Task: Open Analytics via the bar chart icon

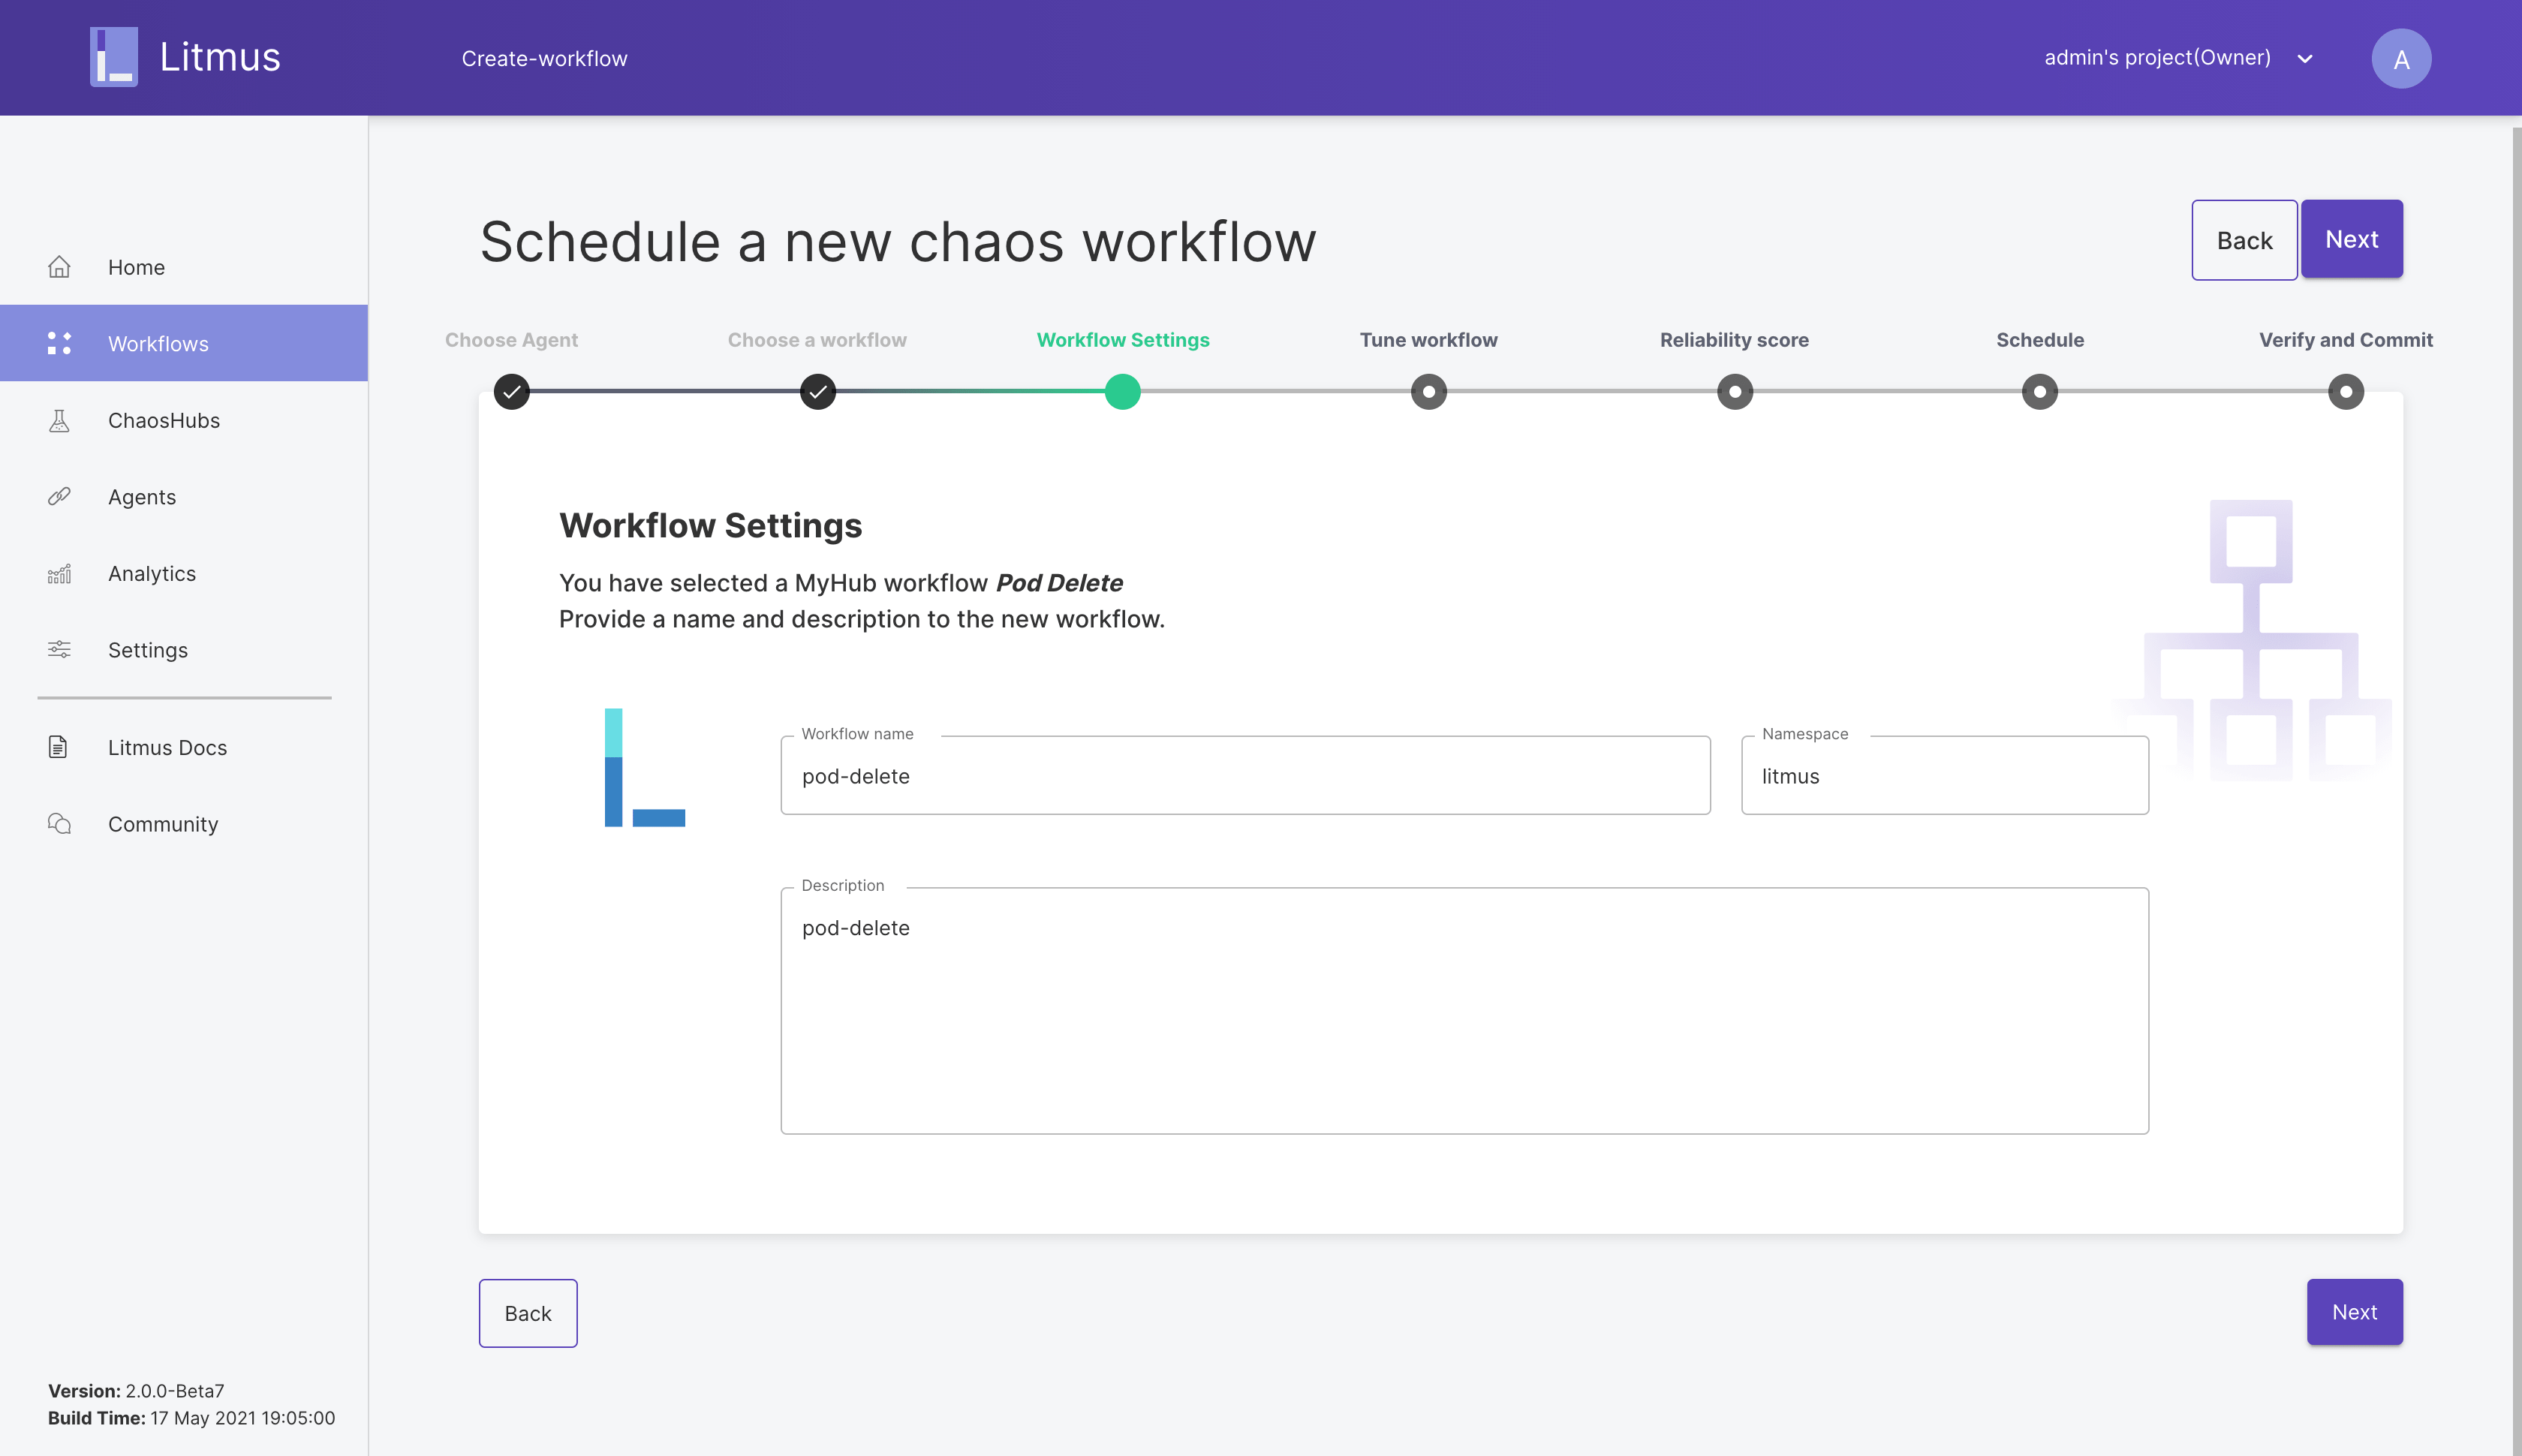Action: click(x=59, y=573)
